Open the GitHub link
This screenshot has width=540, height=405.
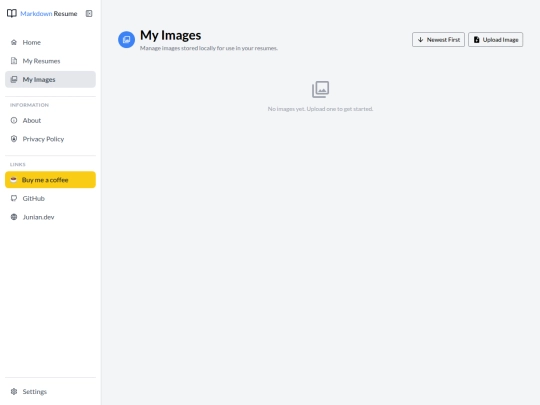click(50, 198)
